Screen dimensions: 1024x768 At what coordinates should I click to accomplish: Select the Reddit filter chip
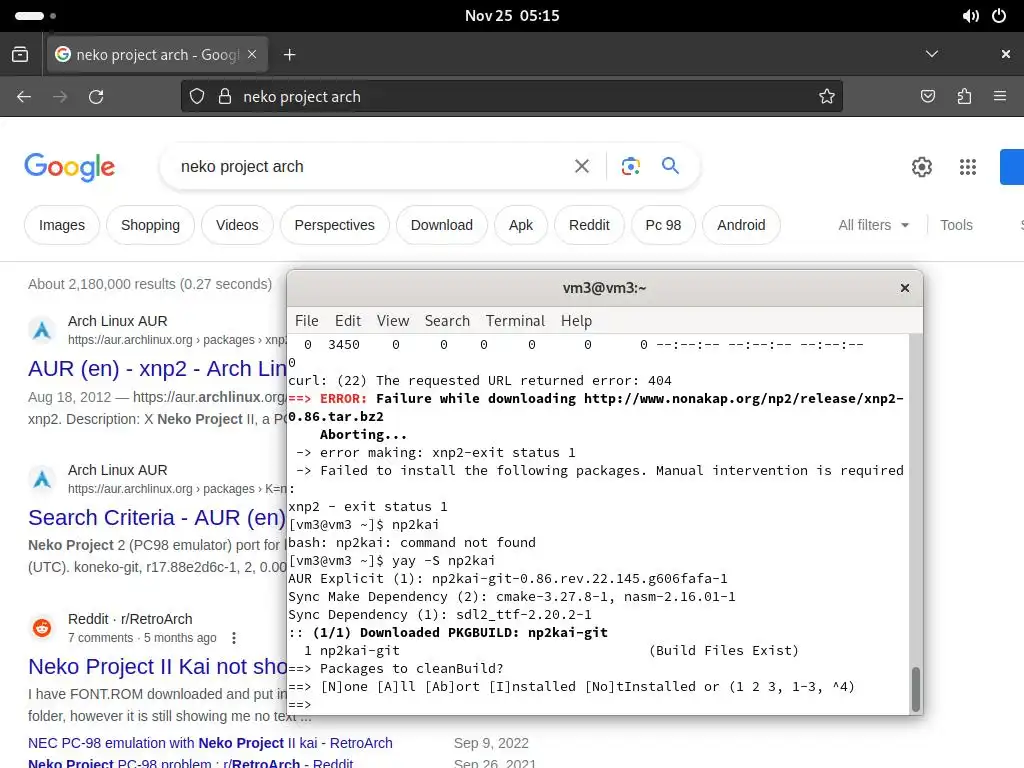(589, 225)
